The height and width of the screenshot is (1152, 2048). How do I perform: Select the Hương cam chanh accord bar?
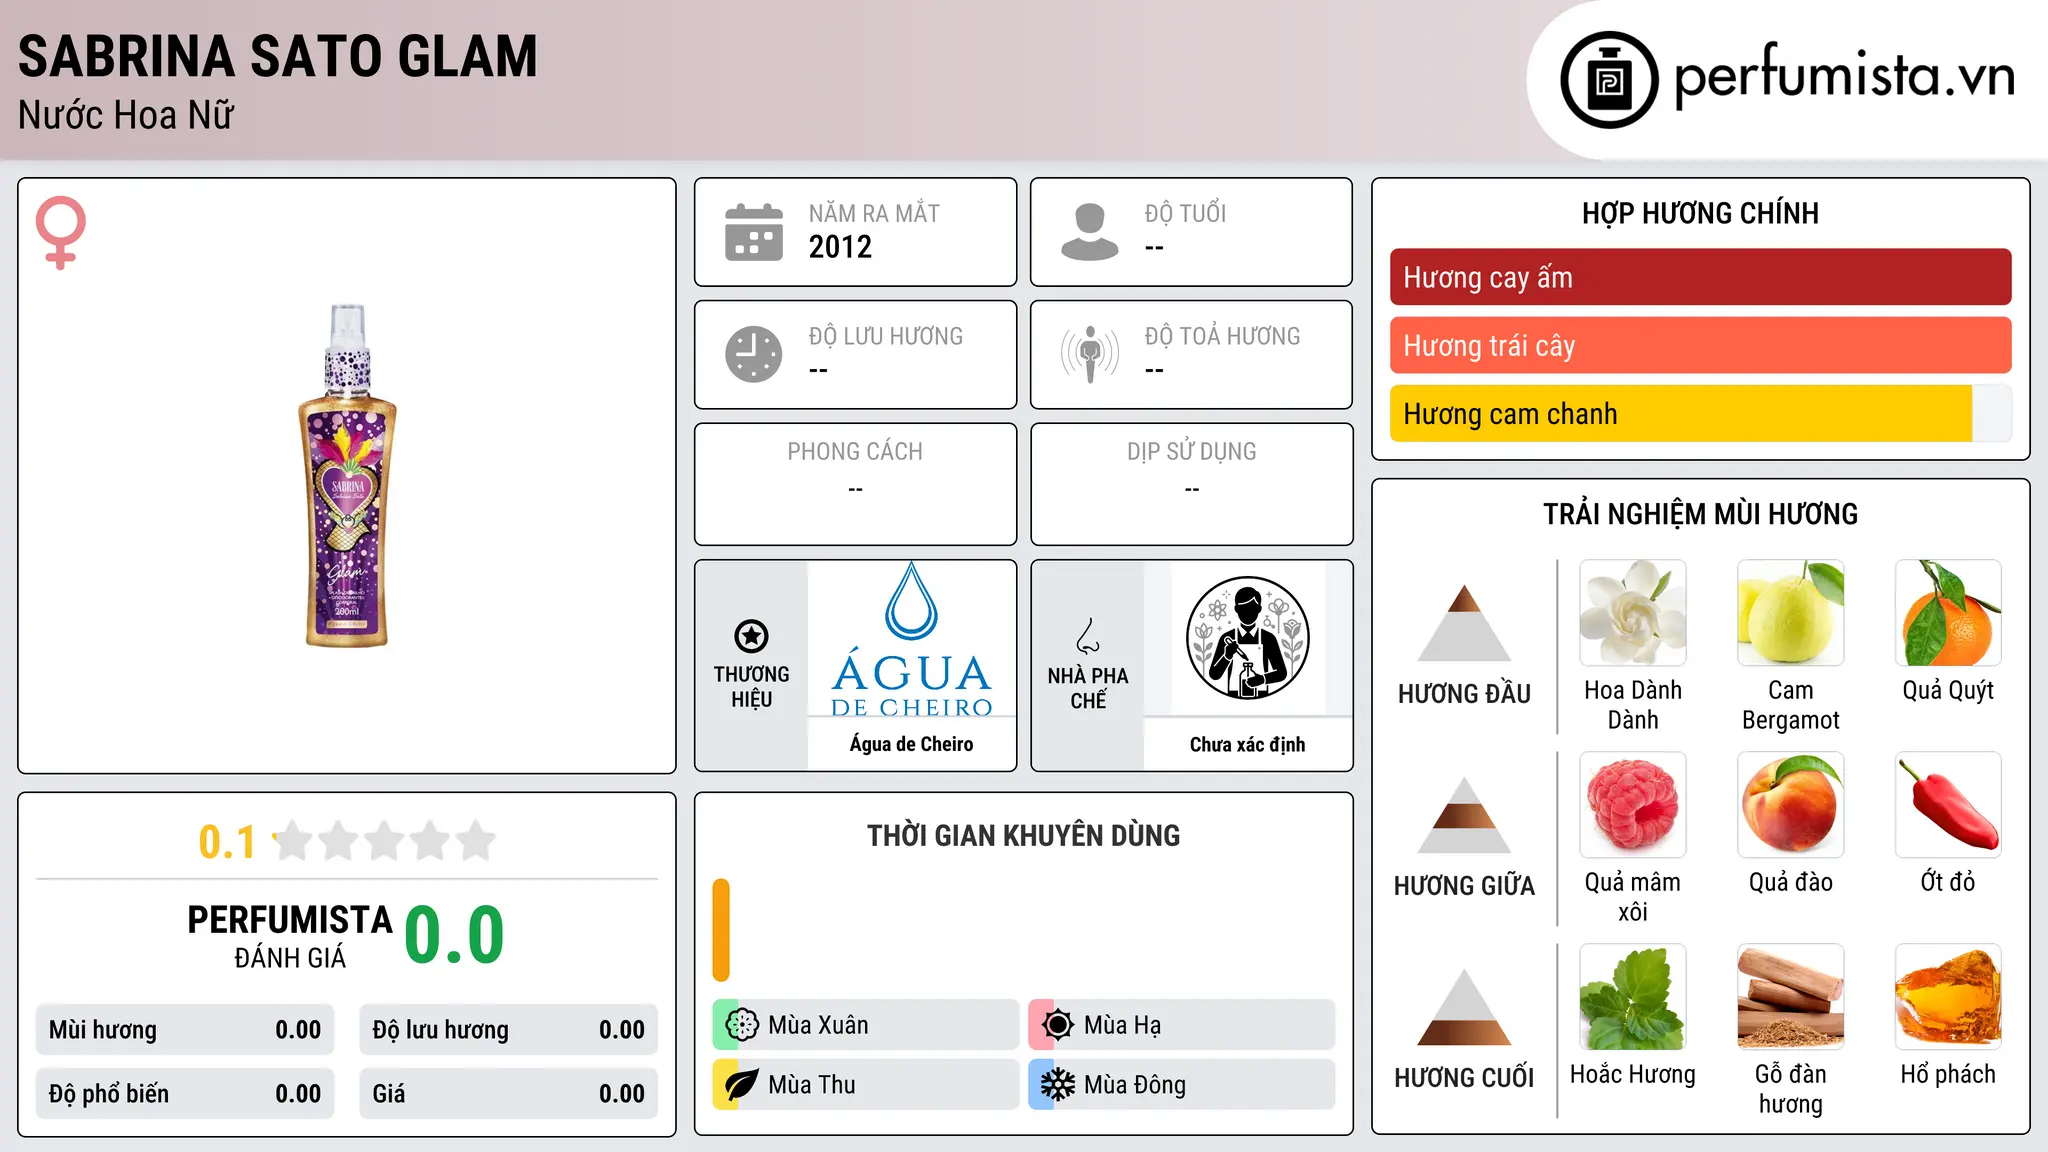coord(1700,413)
